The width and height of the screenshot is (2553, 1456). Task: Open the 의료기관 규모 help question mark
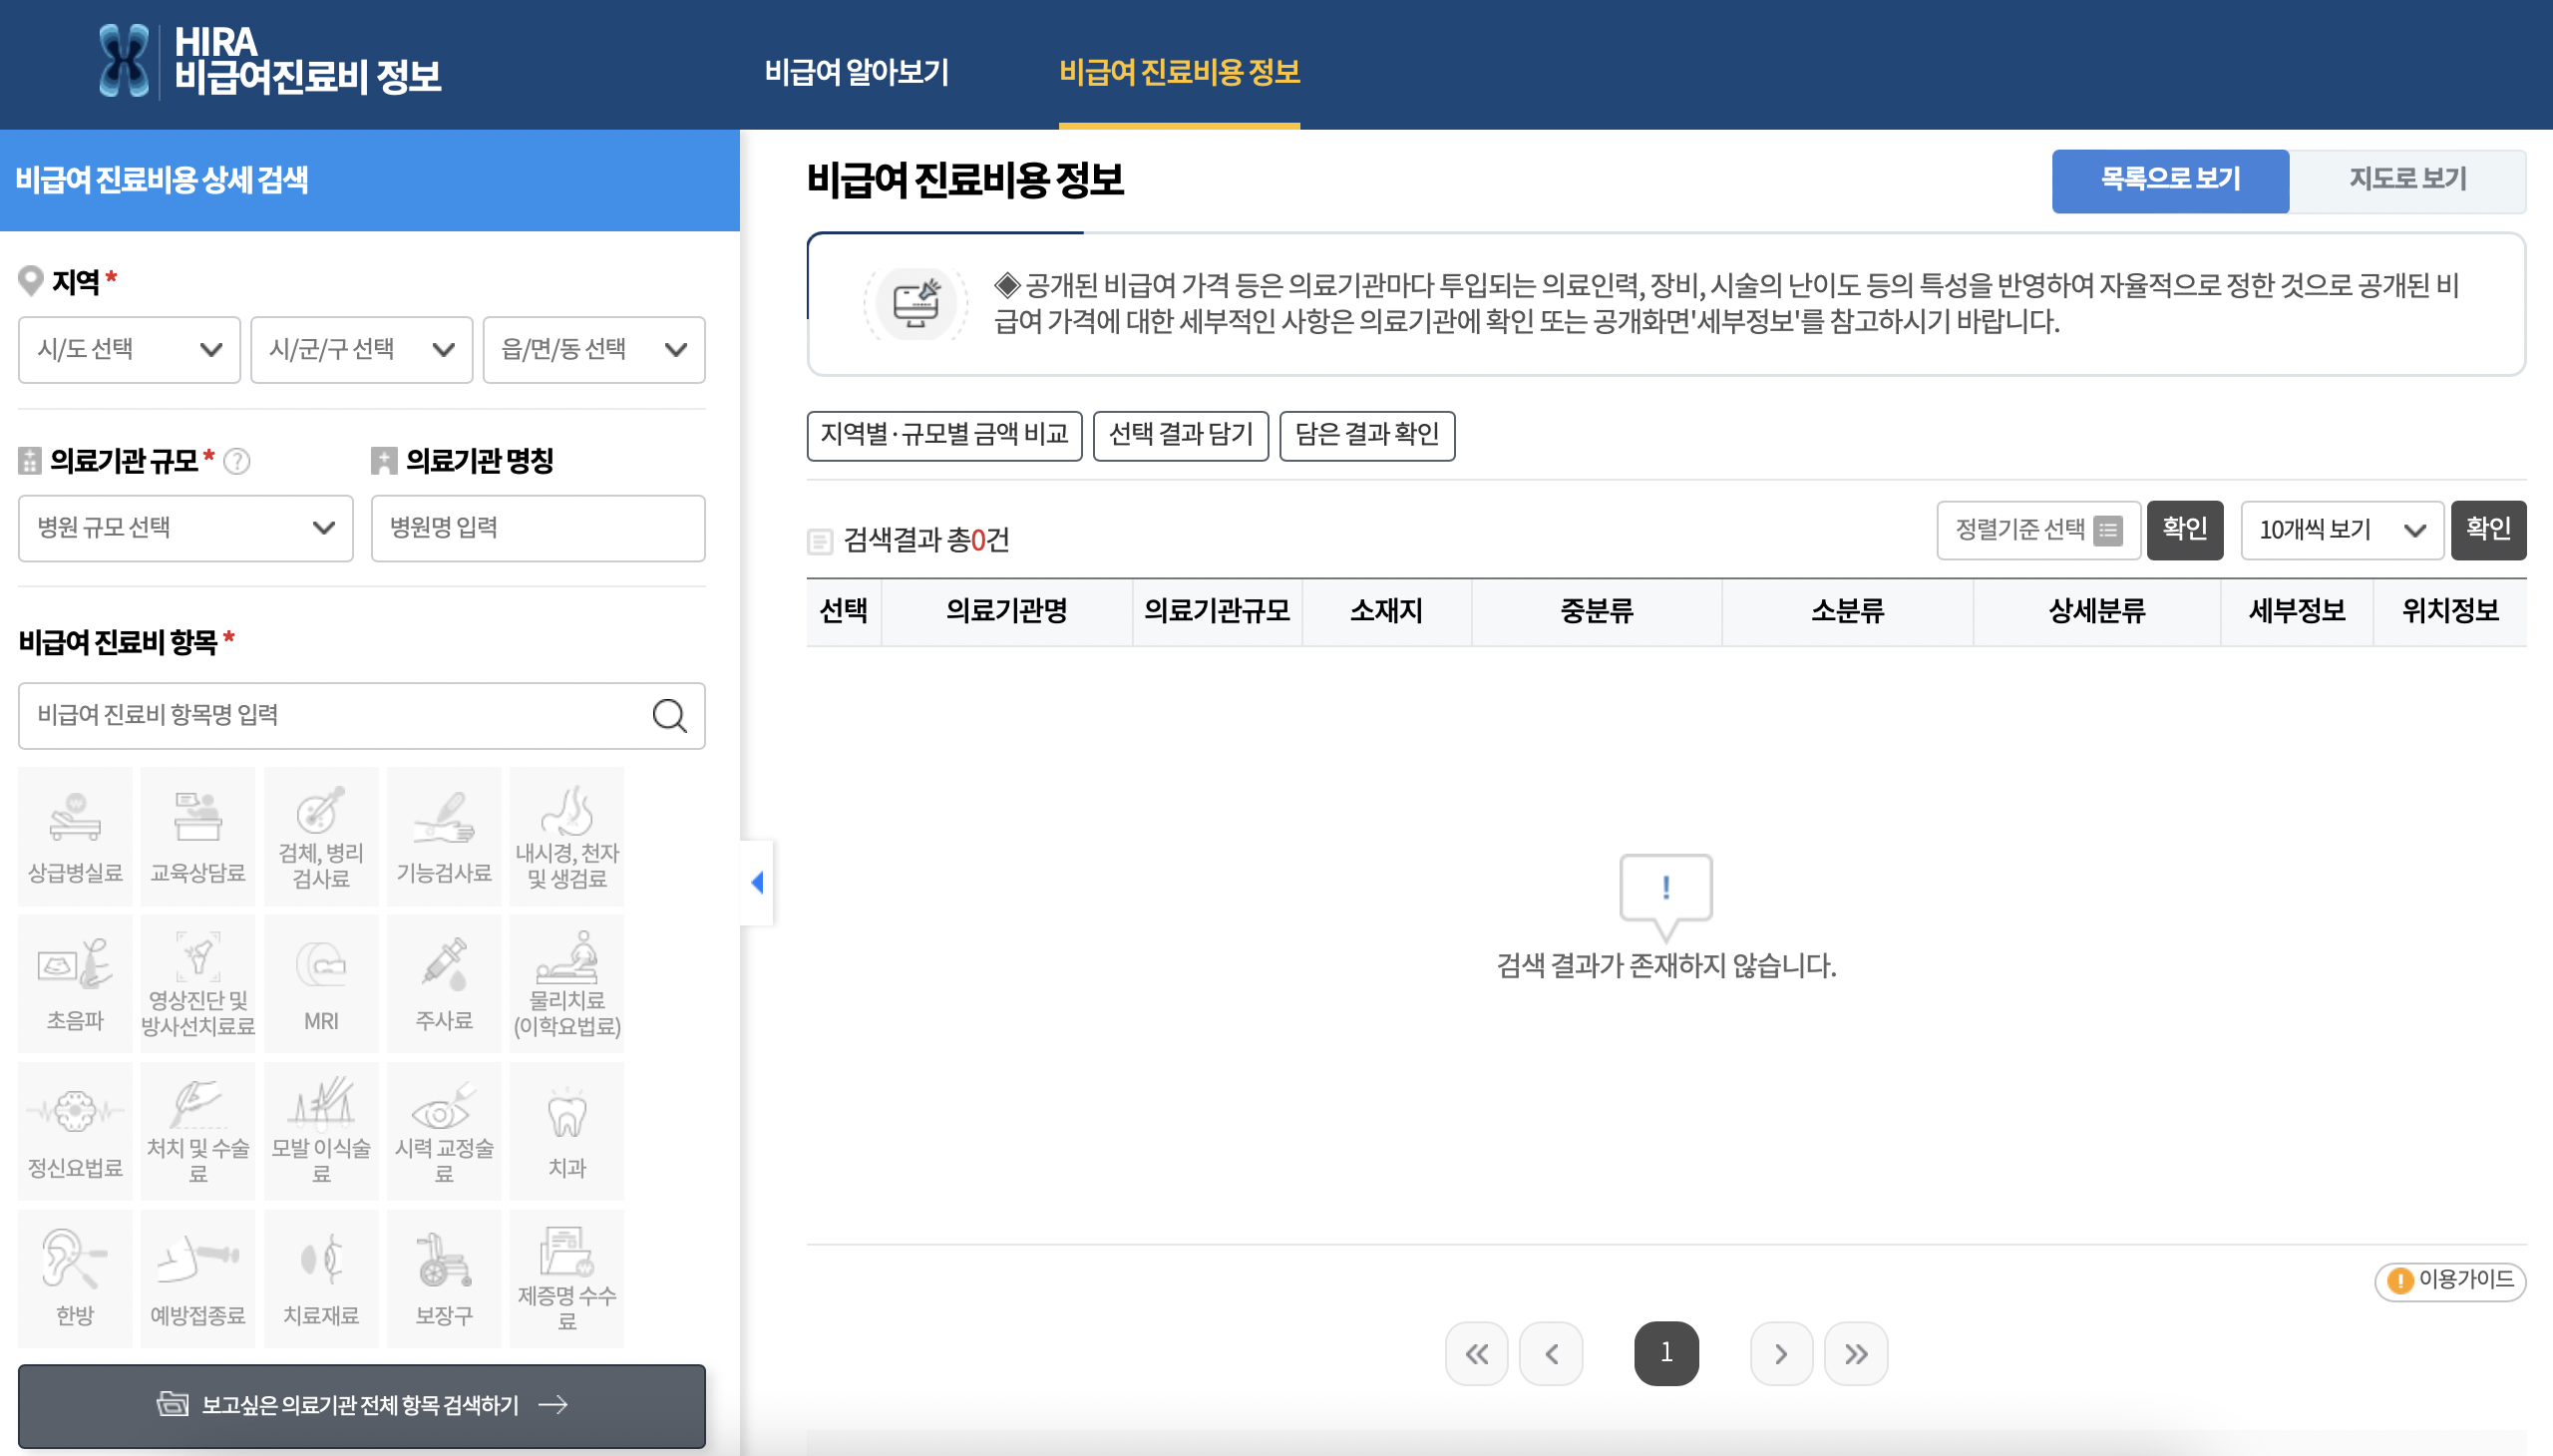[x=237, y=461]
